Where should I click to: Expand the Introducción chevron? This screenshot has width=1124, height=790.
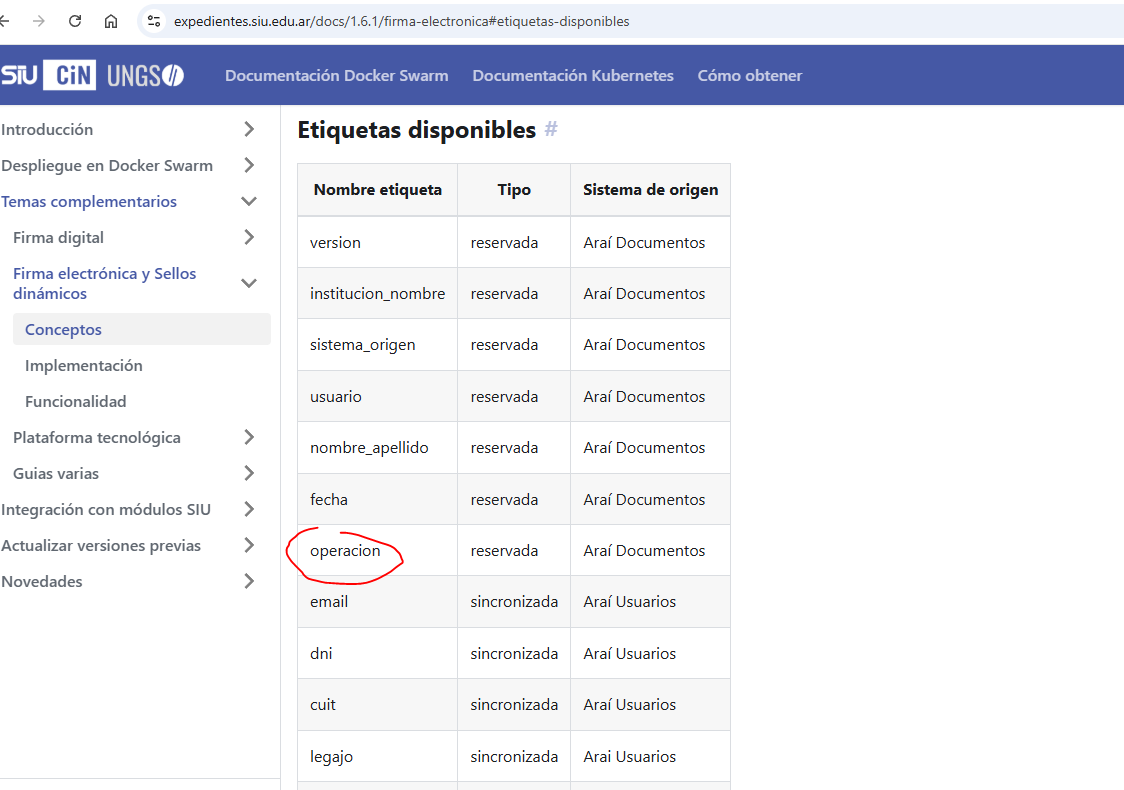point(249,129)
